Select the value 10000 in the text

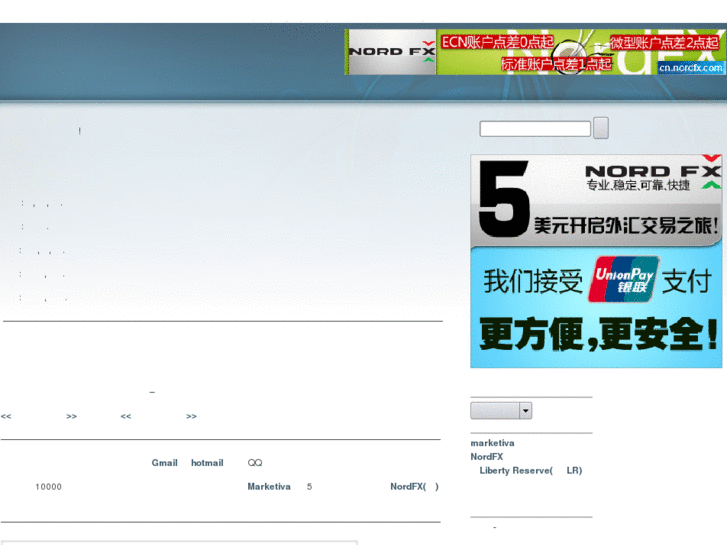[x=49, y=487]
